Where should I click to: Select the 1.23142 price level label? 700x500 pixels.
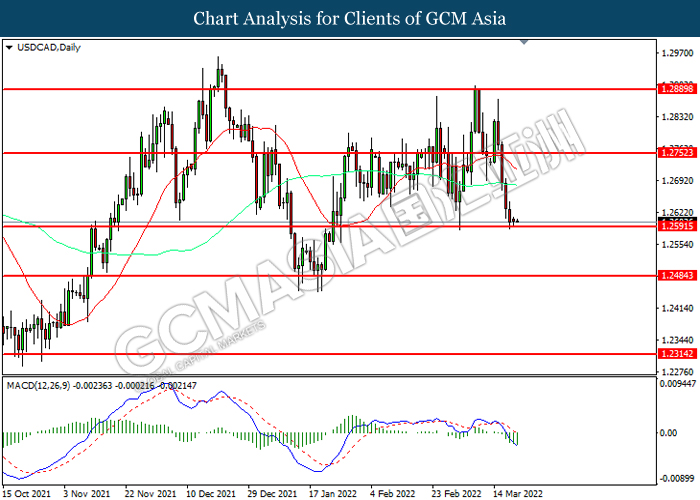(678, 354)
